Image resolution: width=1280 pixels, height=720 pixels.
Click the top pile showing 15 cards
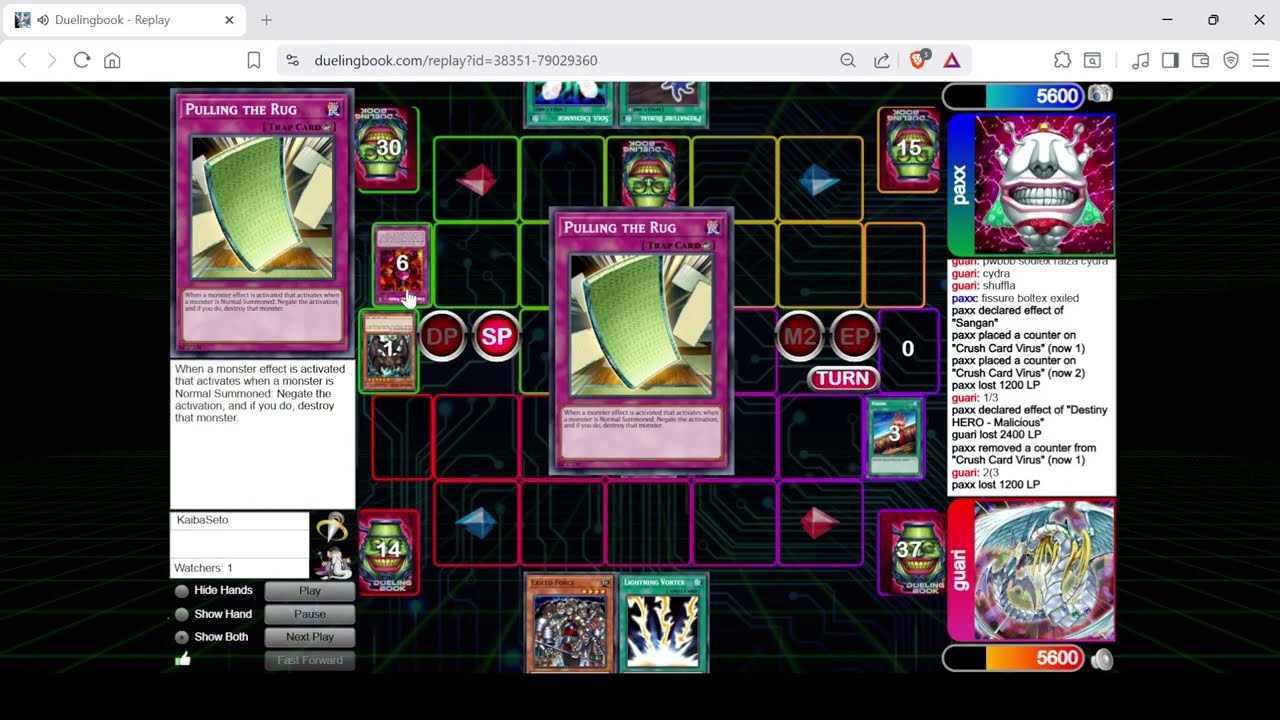point(908,148)
